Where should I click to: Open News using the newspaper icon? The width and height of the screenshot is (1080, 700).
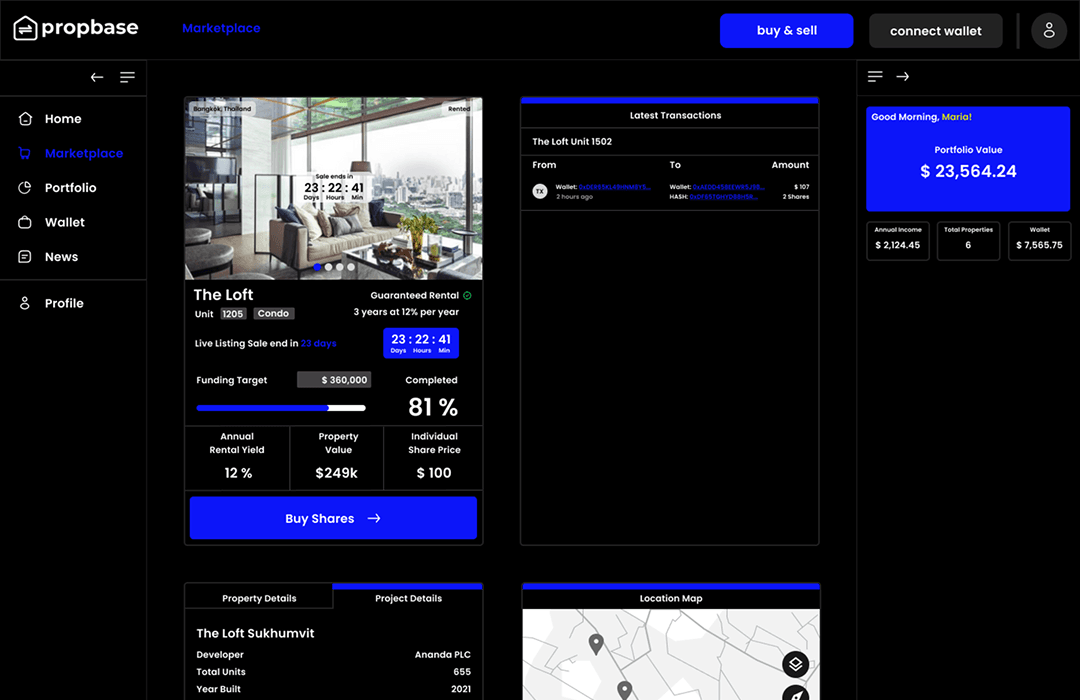pos(26,257)
